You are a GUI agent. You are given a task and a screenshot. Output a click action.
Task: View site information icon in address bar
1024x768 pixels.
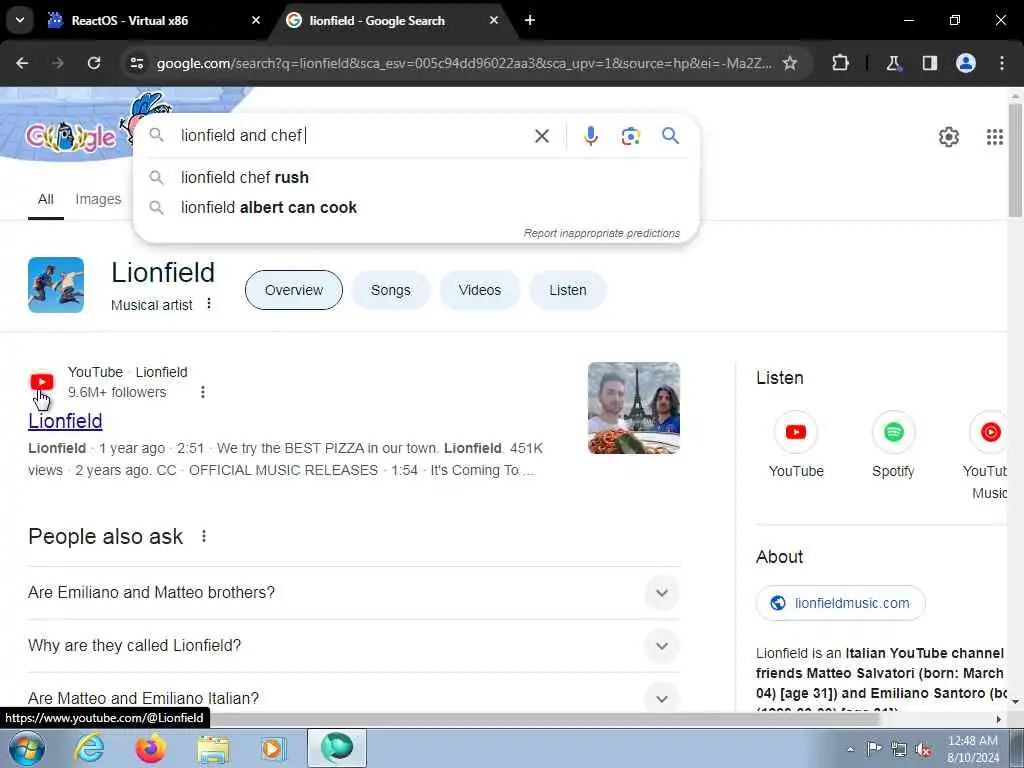136,63
